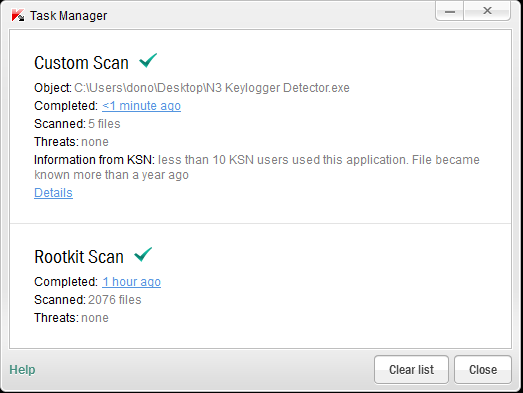Minimize the Task Manager window
Image resolution: width=523 pixels, height=393 pixels.
450,11
